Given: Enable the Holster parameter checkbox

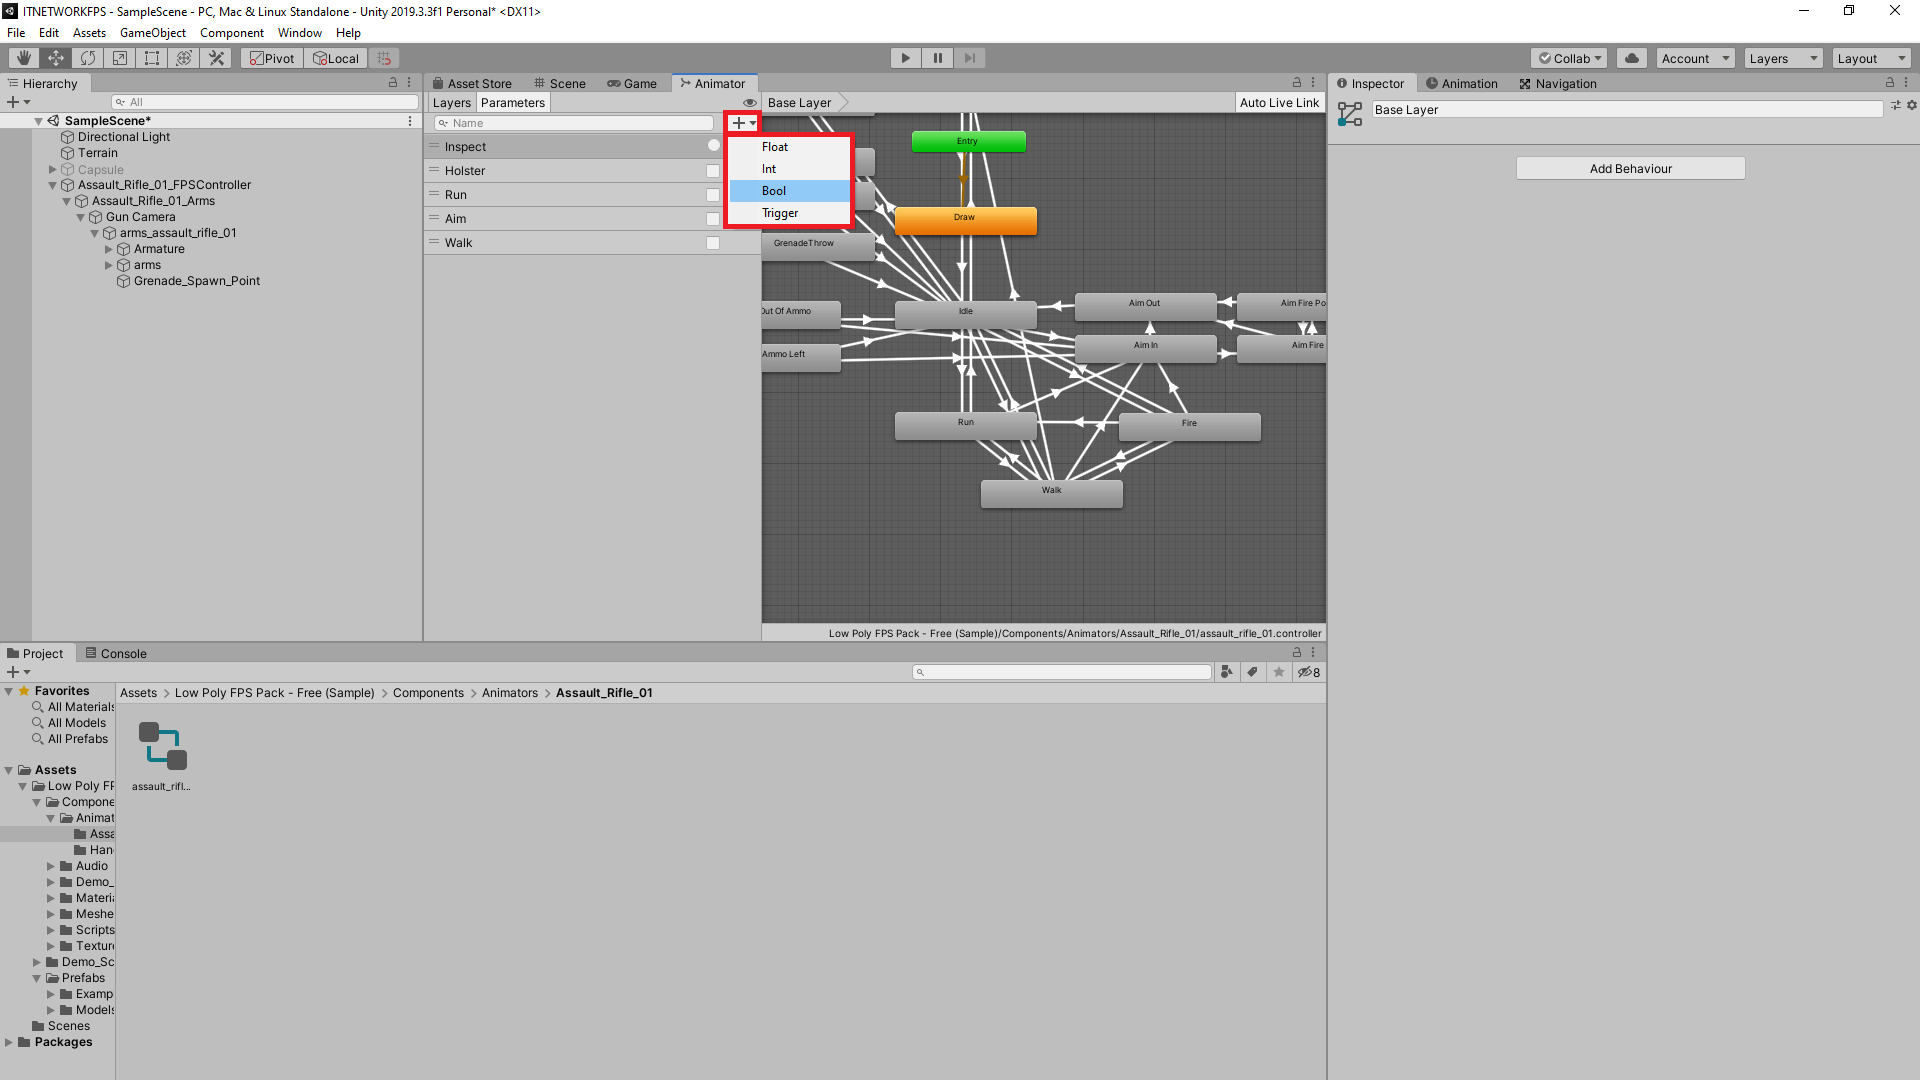Looking at the screenshot, I should (712, 170).
